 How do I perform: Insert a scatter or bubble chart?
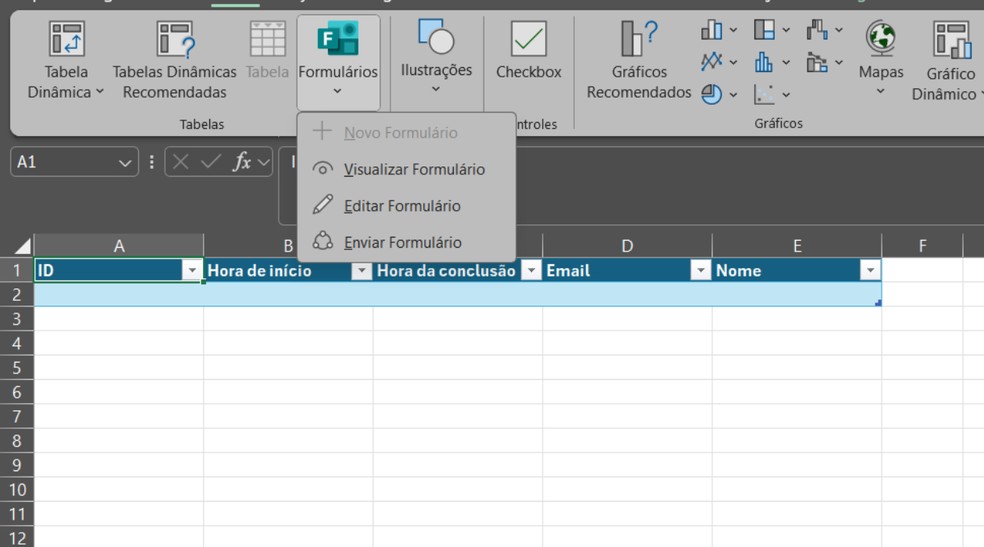pos(764,94)
